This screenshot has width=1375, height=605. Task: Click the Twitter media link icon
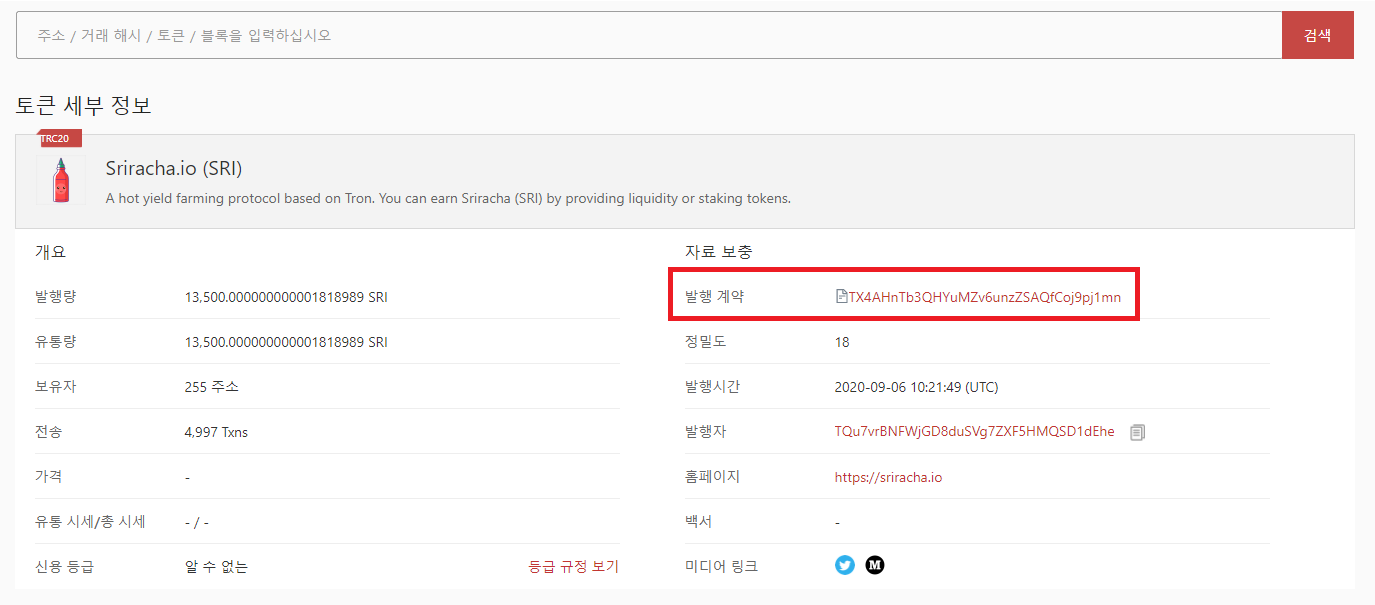click(x=845, y=565)
